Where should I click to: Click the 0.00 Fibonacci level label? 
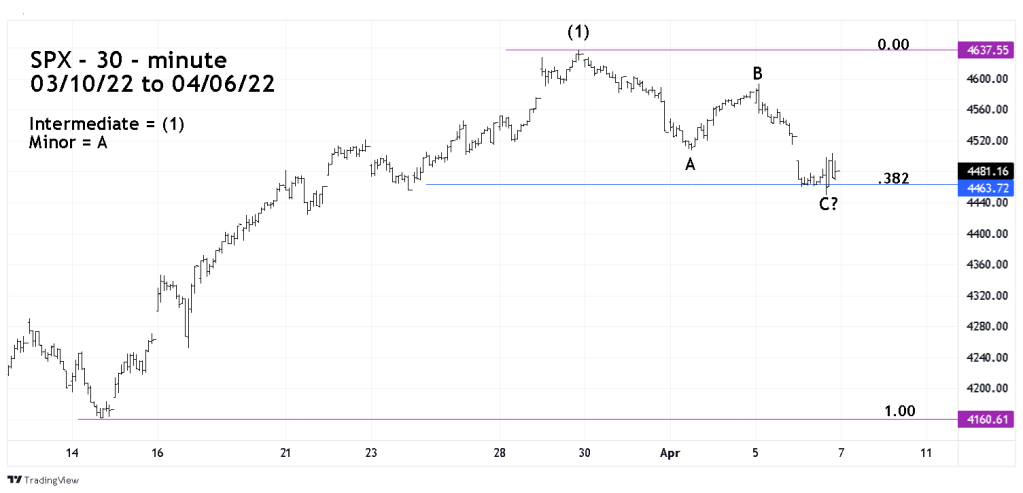[x=893, y=45]
